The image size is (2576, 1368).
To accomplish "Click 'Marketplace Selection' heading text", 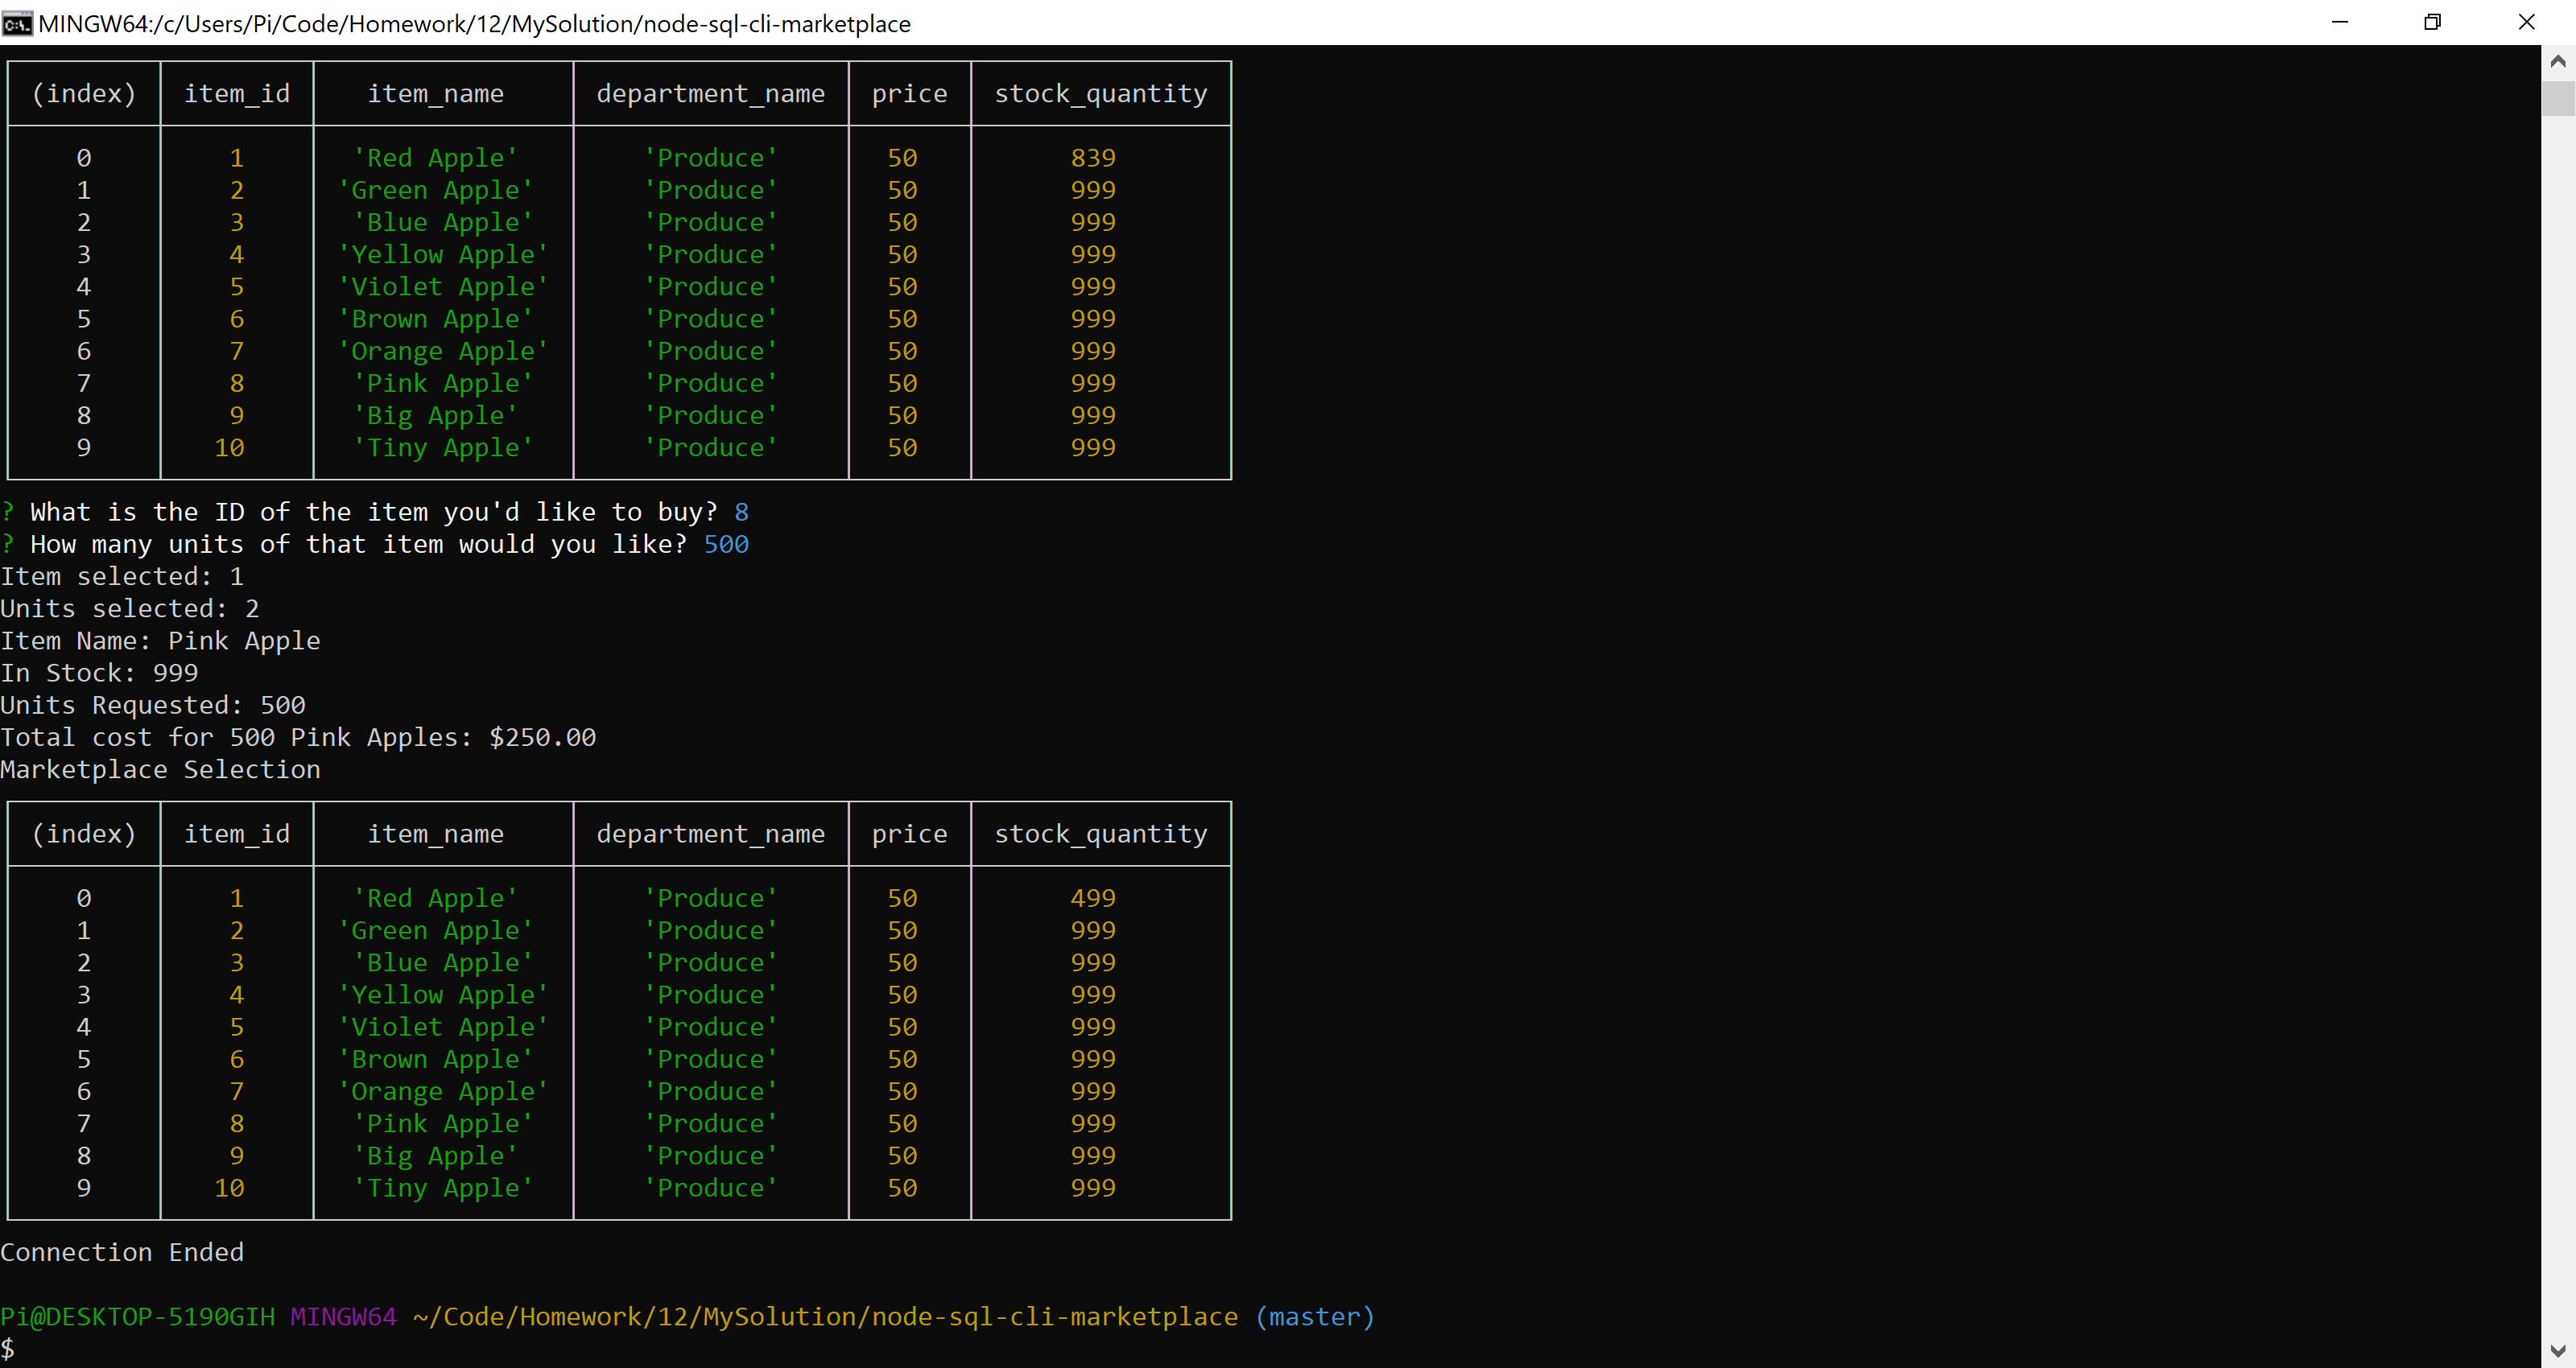I will 160,769.
